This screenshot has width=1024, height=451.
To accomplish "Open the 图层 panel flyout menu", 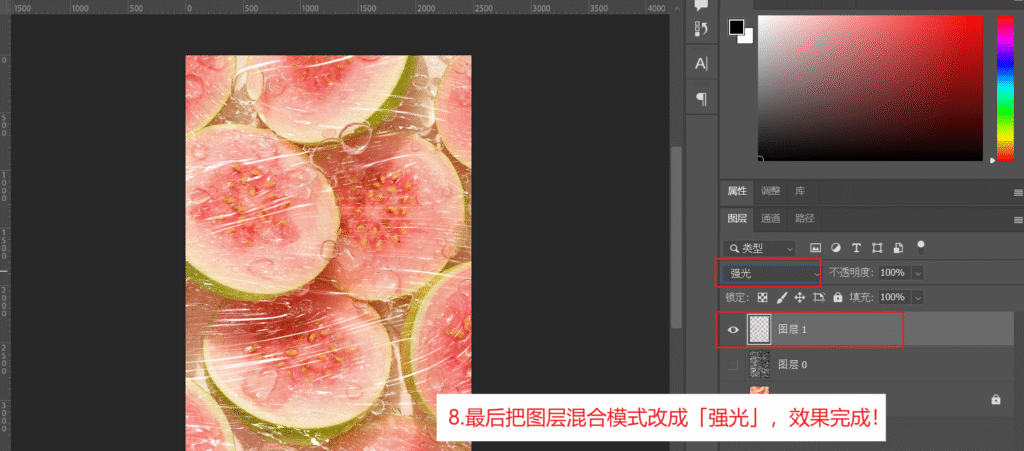I will click(x=1018, y=219).
